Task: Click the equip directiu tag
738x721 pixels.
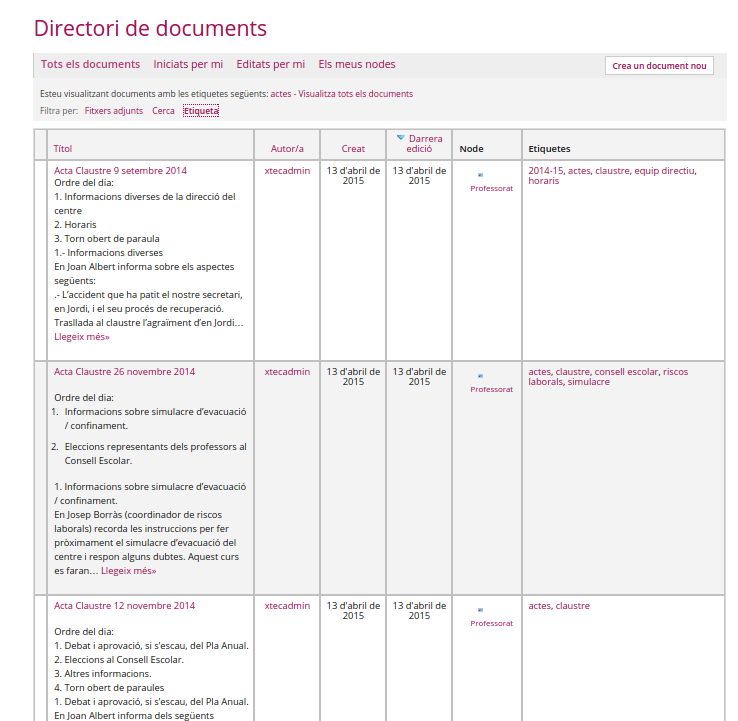Action: coord(664,171)
